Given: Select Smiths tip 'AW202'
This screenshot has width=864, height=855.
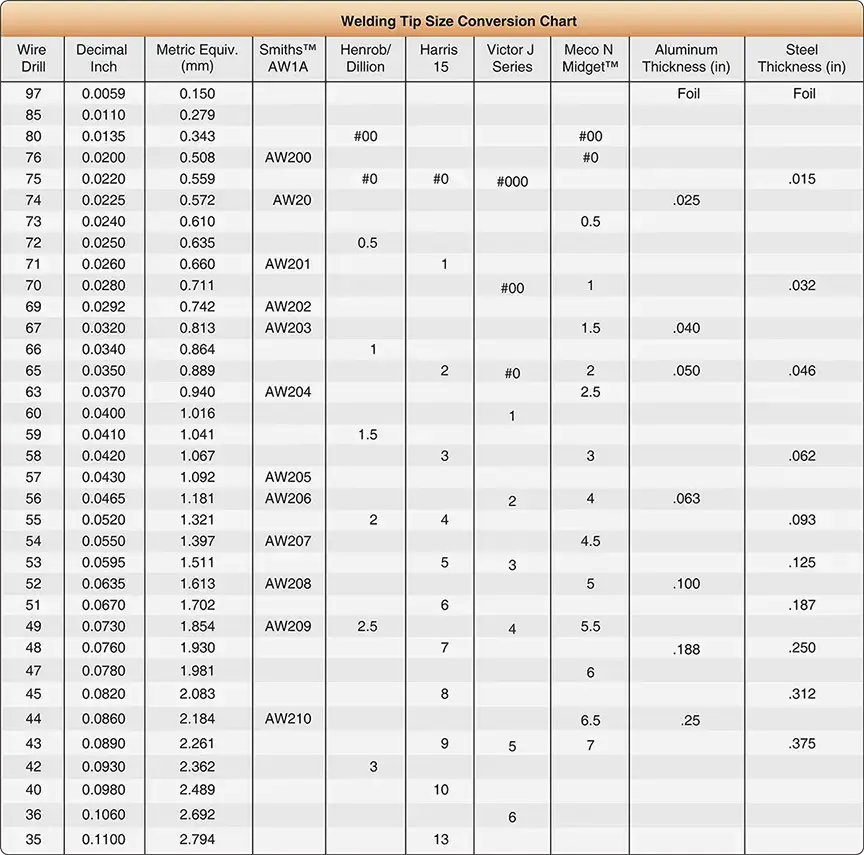Looking at the screenshot, I should pyautogui.click(x=288, y=307).
